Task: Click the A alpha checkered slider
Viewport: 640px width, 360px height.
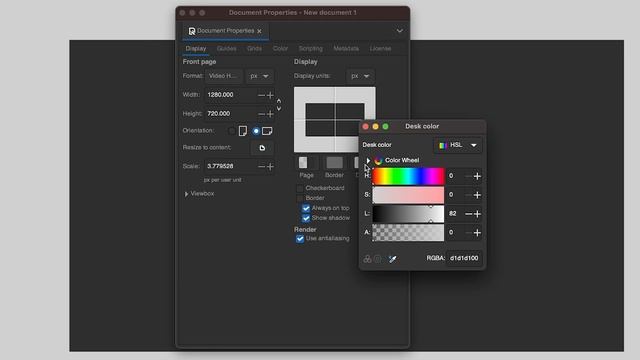Action: pyautogui.click(x=408, y=233)
